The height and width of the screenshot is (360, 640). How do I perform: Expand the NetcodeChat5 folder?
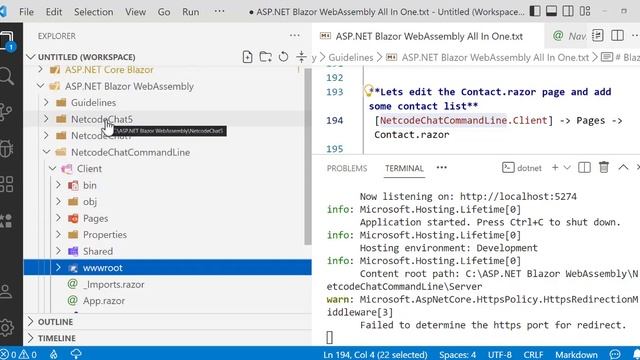tap(46, 119)
